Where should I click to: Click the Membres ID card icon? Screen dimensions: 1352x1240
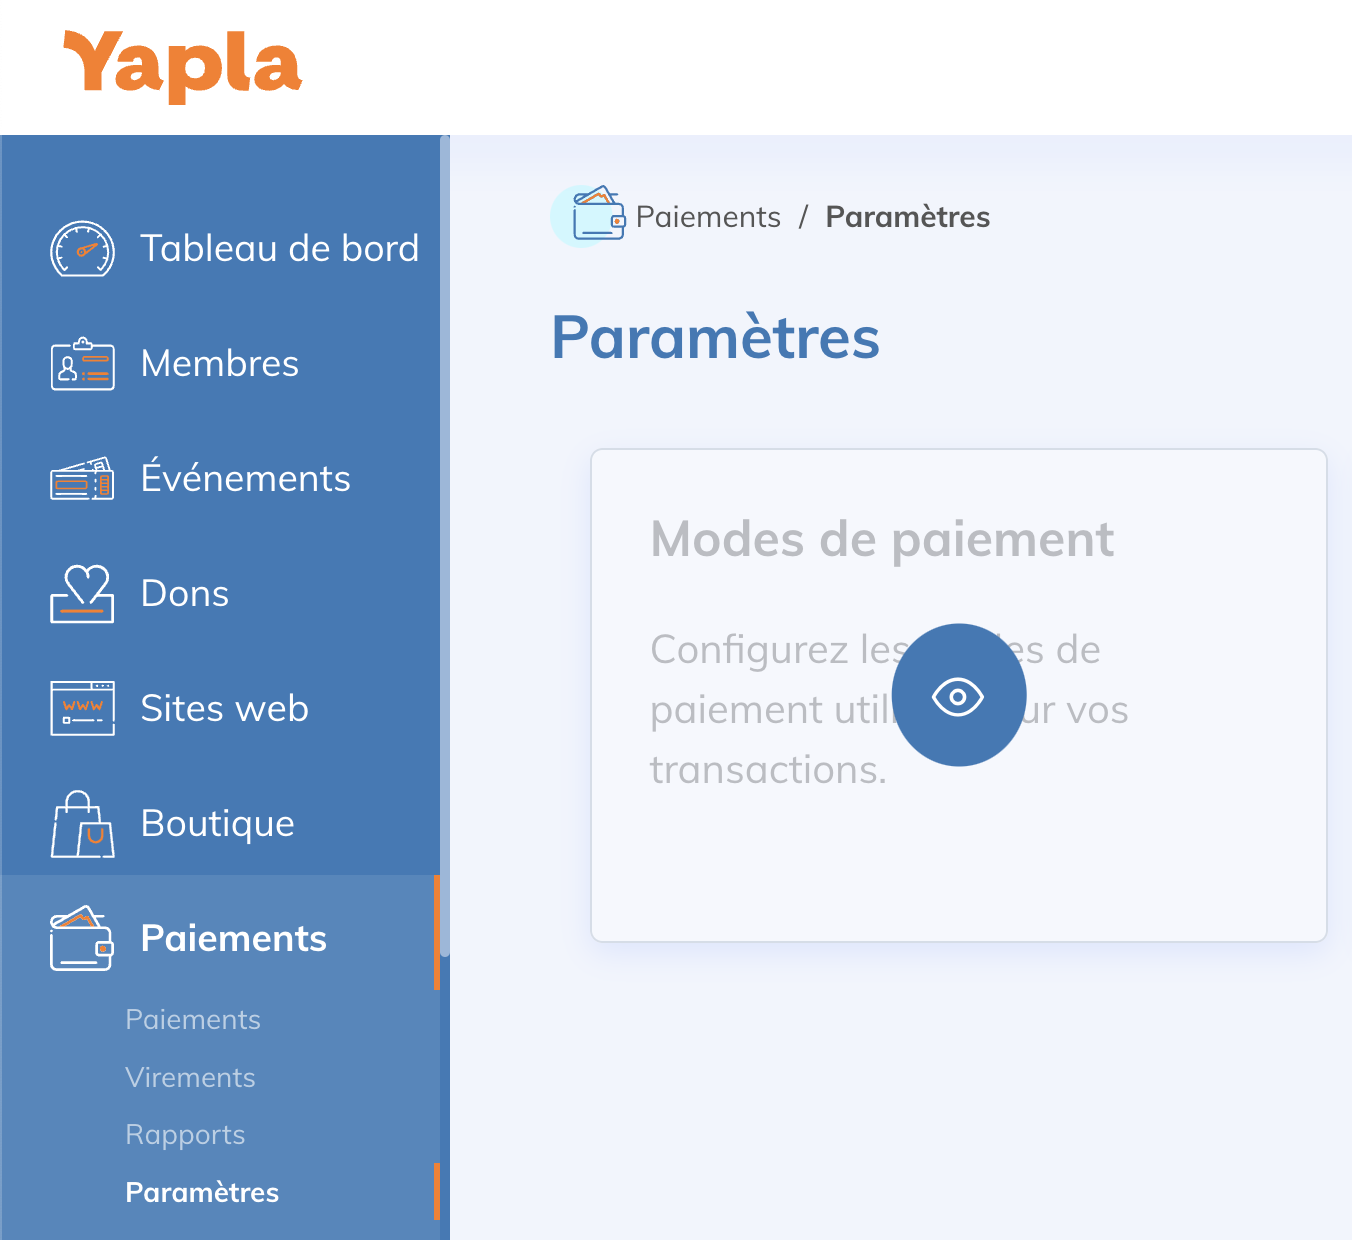point(82,364)
